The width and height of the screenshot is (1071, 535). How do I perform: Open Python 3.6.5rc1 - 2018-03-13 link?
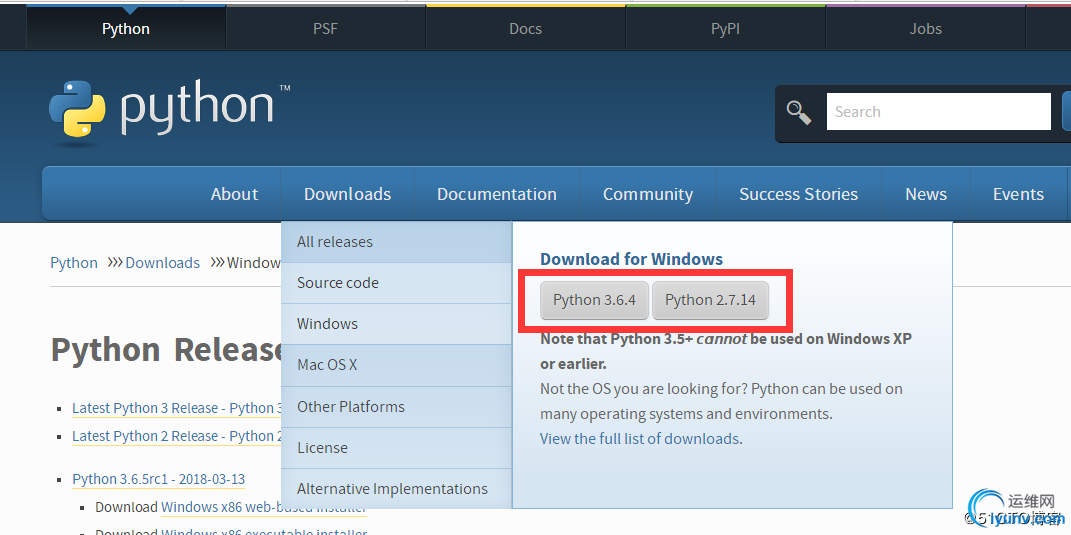click(x=158, y=479)
